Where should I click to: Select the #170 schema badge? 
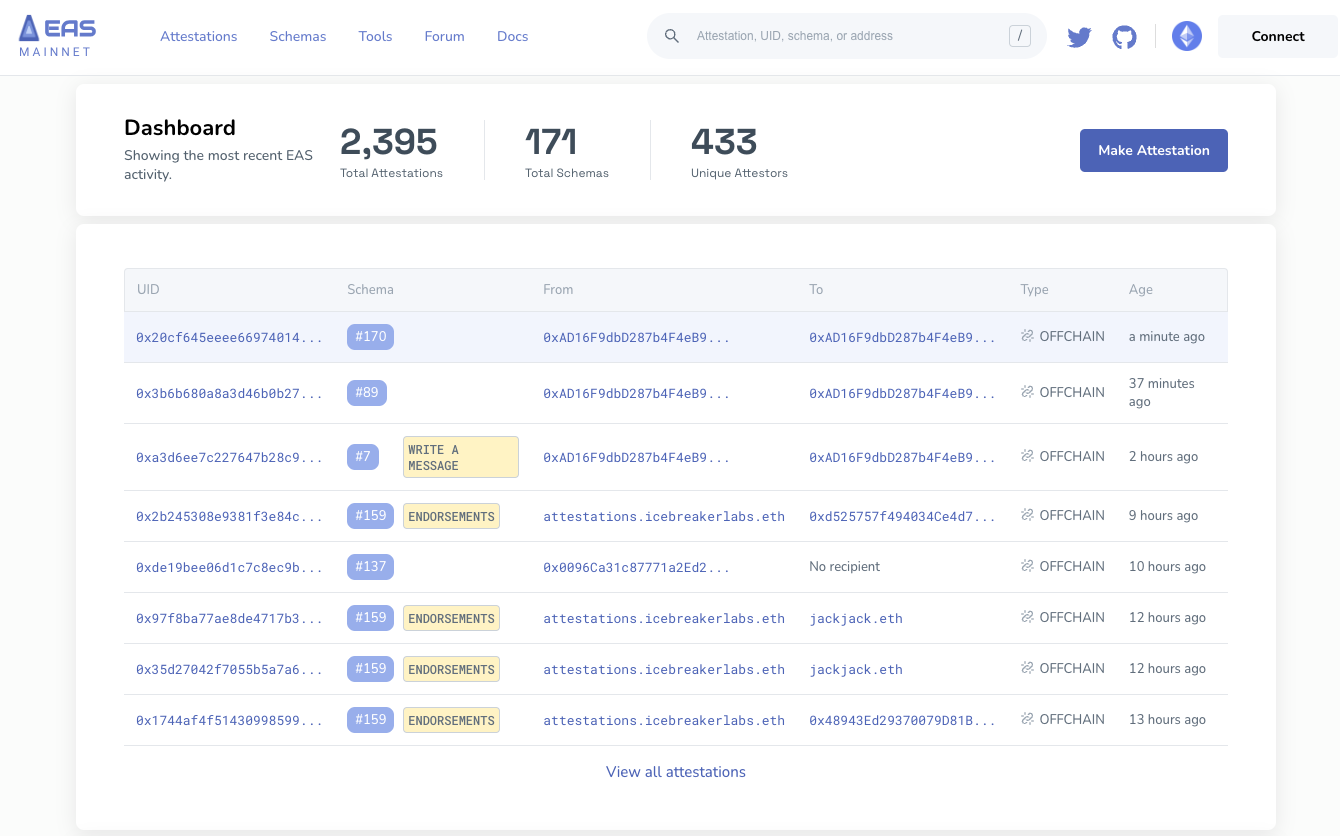(370, 336)
